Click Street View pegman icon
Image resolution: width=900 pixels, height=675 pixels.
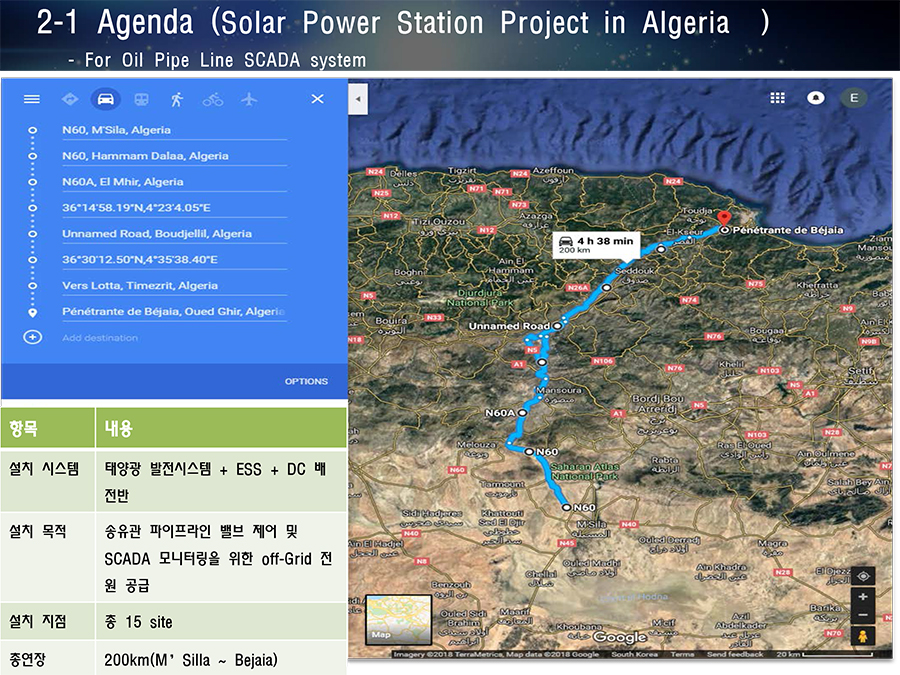tap(863, 635)
